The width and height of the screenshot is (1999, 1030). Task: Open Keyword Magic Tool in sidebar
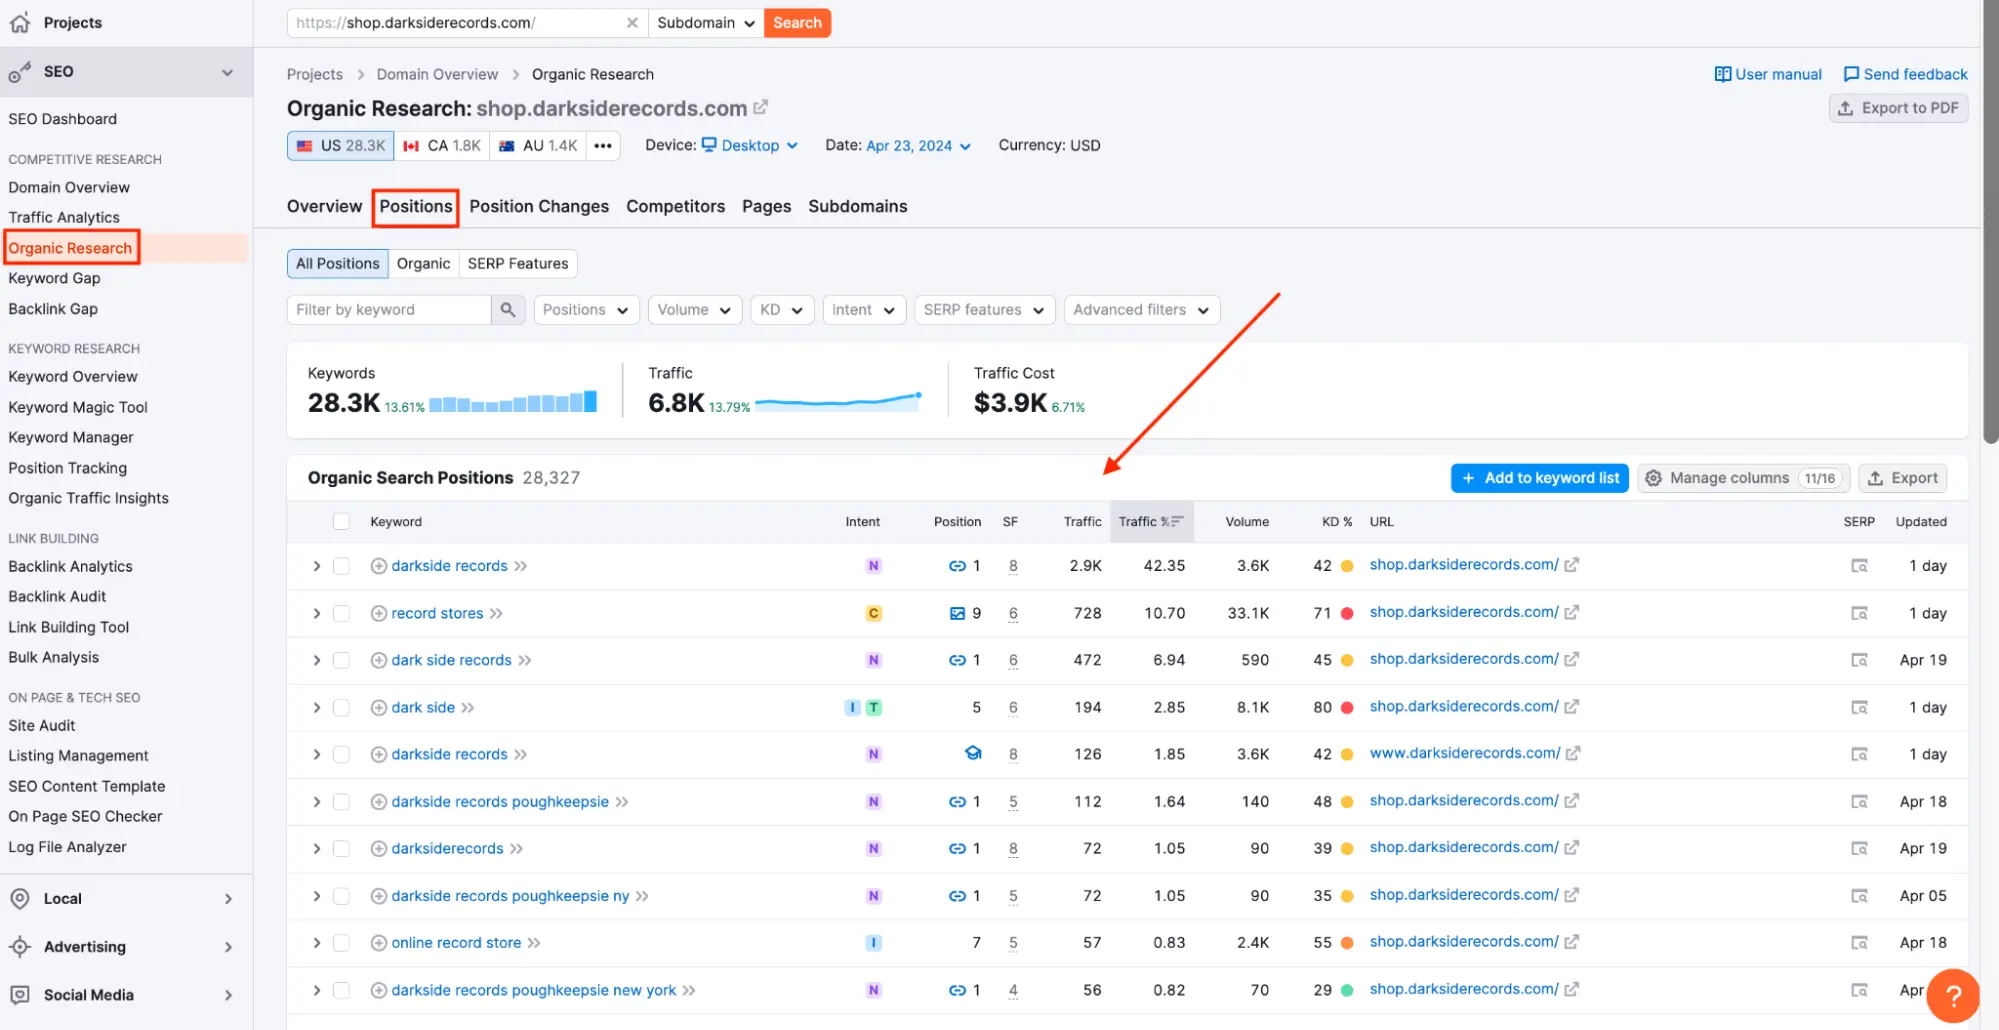(x=78, y=407)
